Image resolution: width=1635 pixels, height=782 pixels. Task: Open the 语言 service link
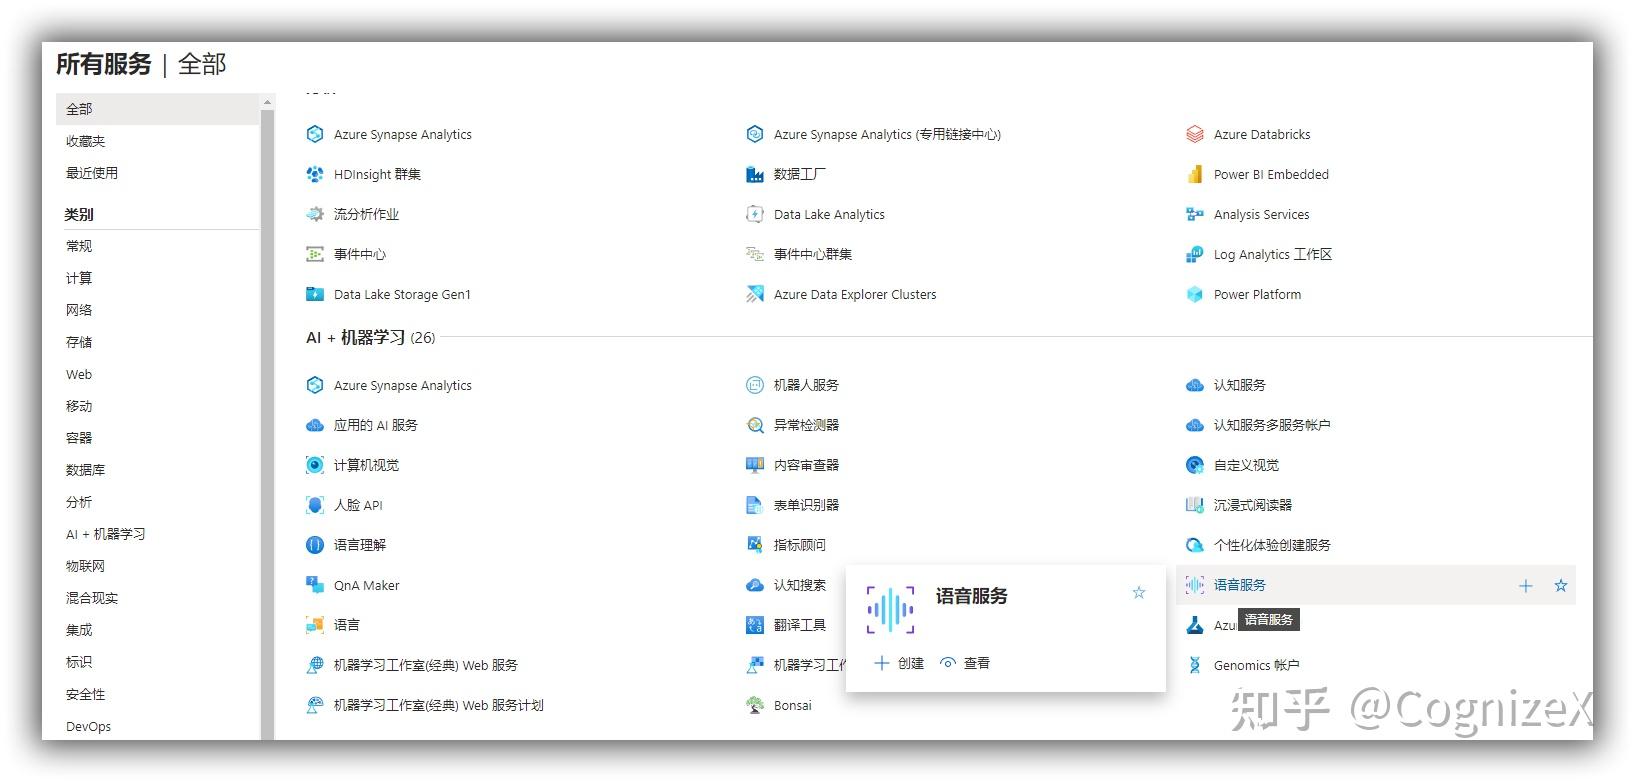(x=347, y=625)
